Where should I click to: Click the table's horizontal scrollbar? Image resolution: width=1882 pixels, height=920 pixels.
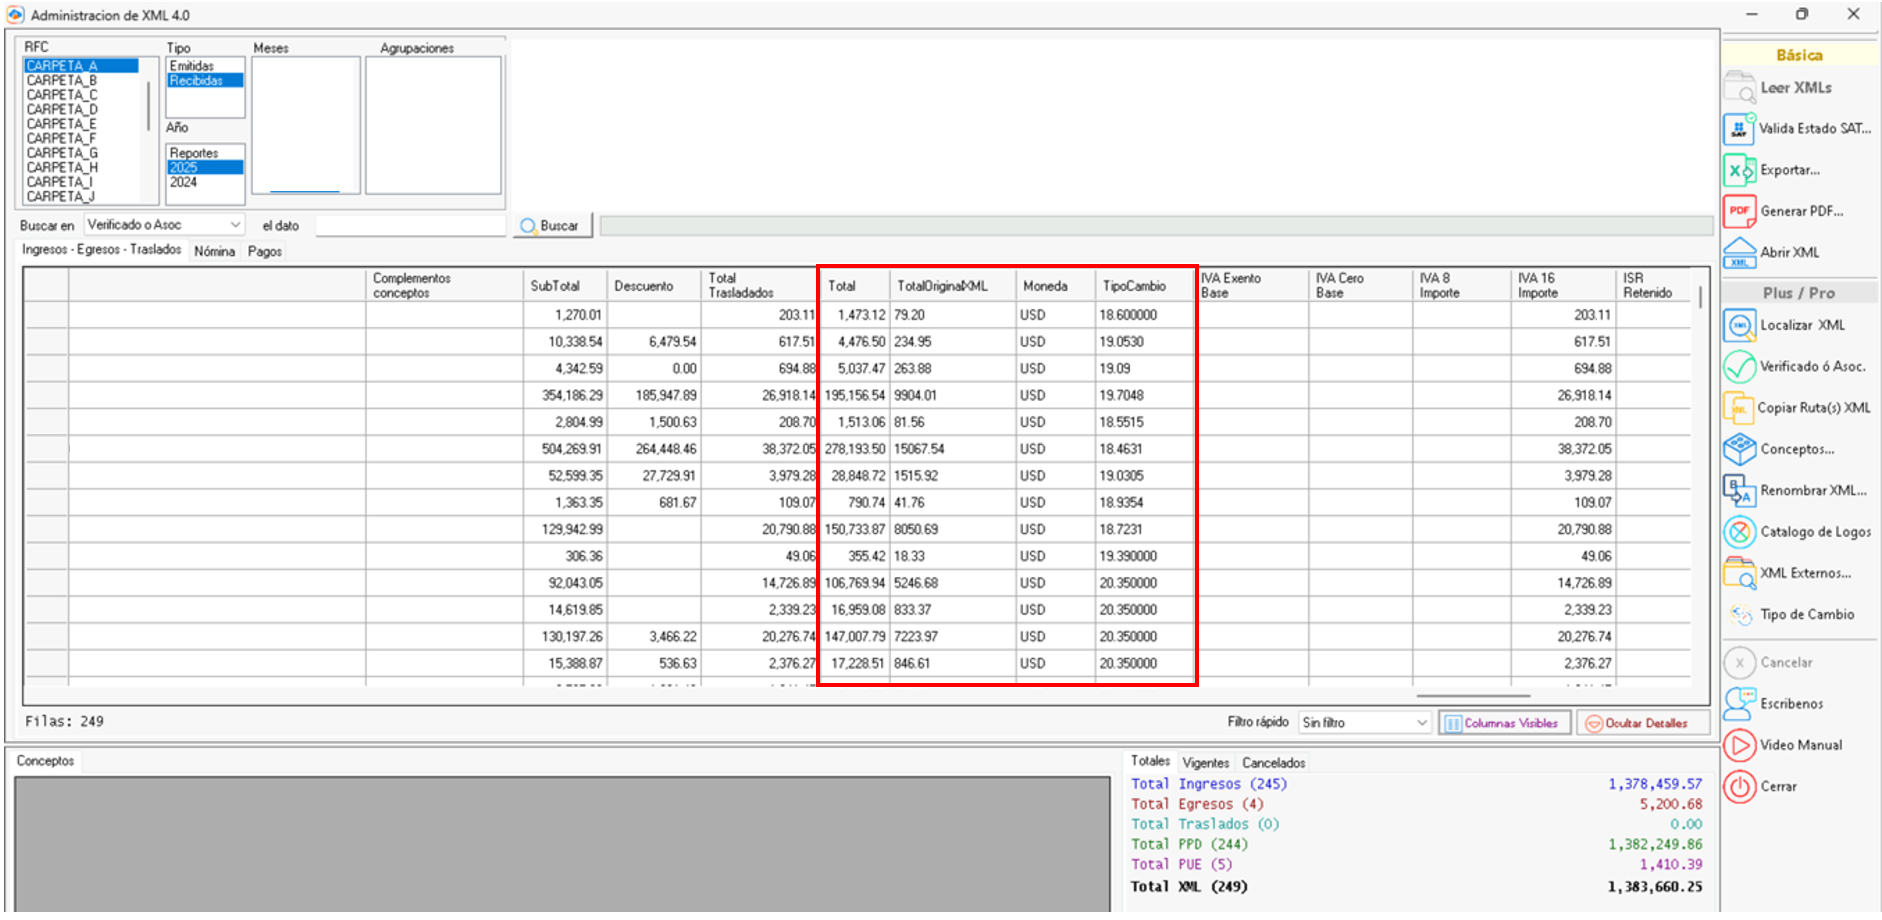tap(1472, 696)
